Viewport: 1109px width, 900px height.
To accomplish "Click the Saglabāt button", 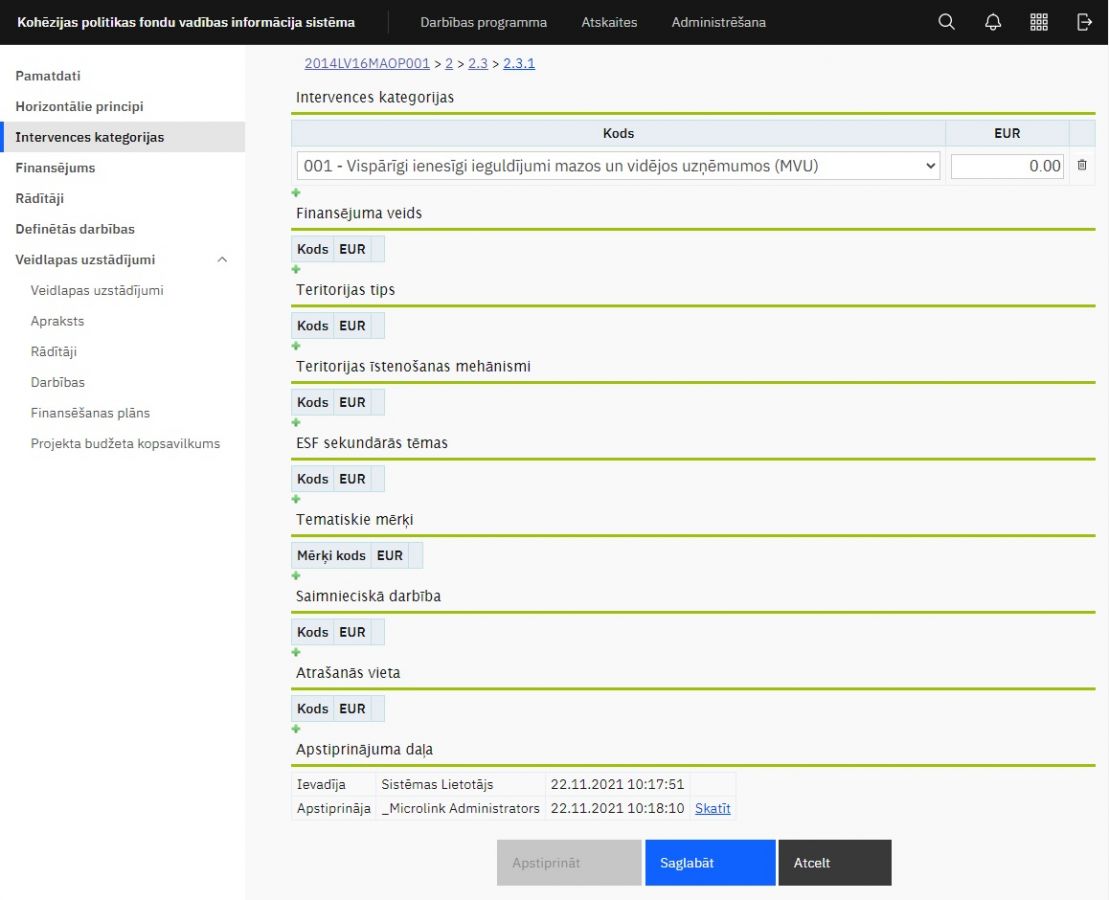I will [x=709, y=863].
